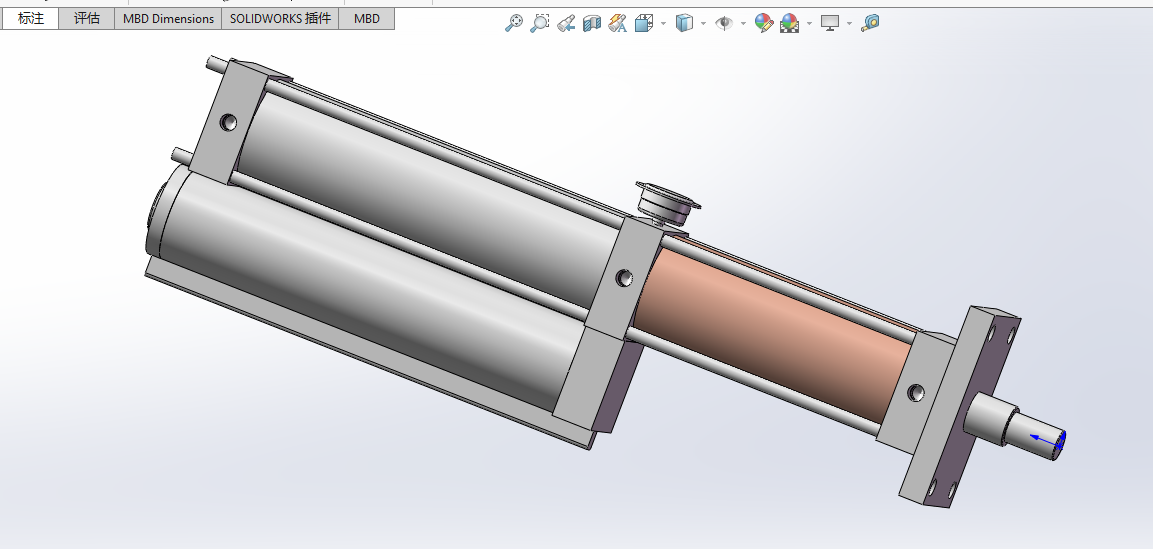Toggle the Section View tool
1153x549 pixels.
(592, 24)
